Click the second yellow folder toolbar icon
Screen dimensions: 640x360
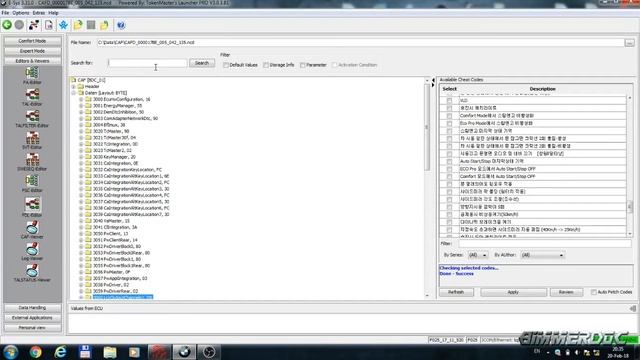coord(104,25)
